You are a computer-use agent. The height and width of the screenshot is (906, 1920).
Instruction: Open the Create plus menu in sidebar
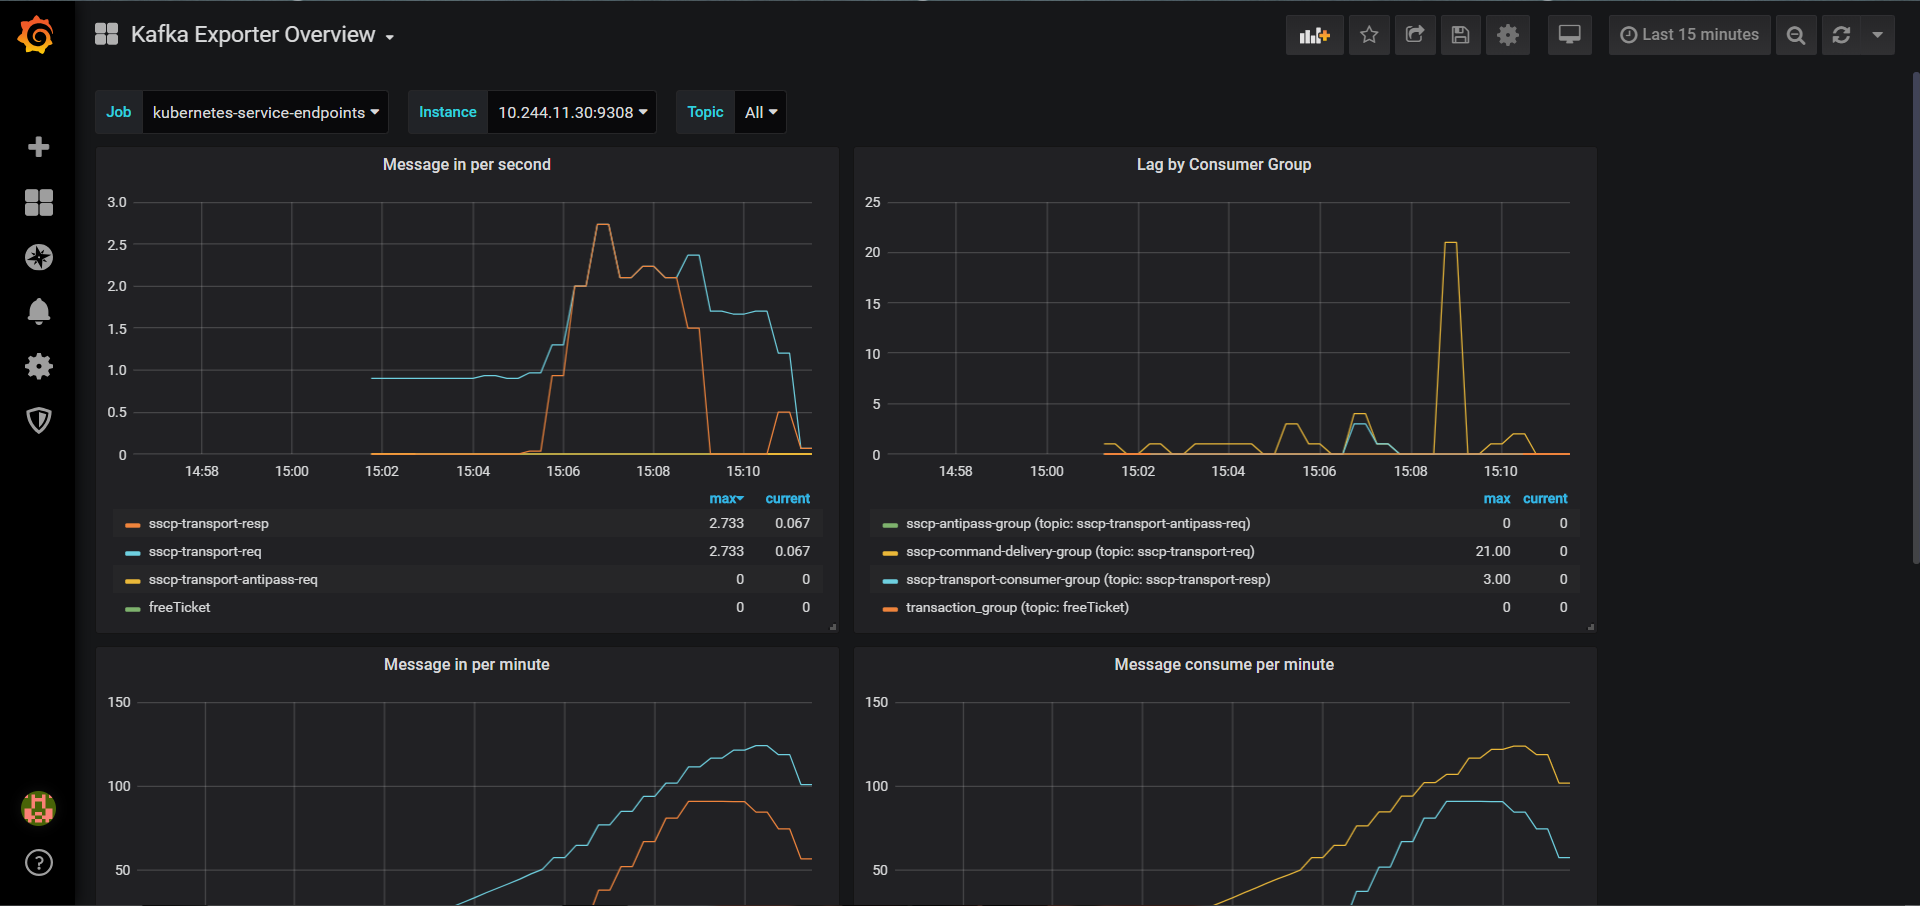38,147
